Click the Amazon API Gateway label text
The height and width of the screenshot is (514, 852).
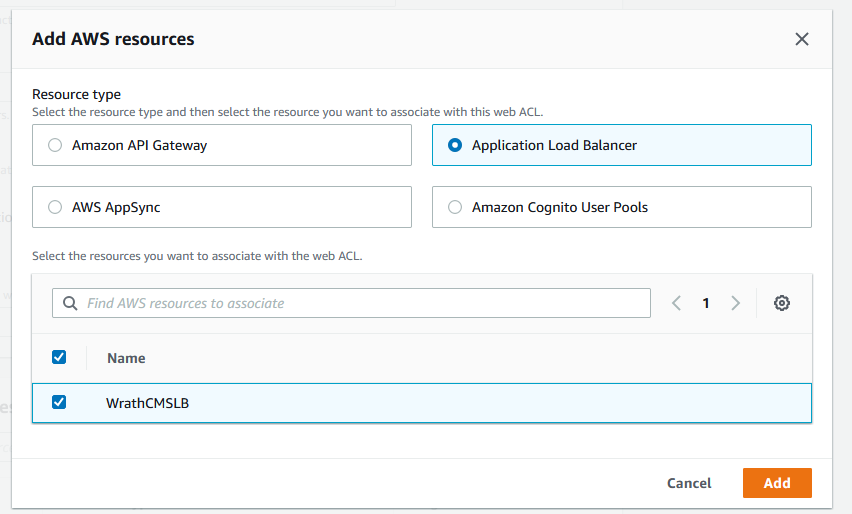coord(139,145)
